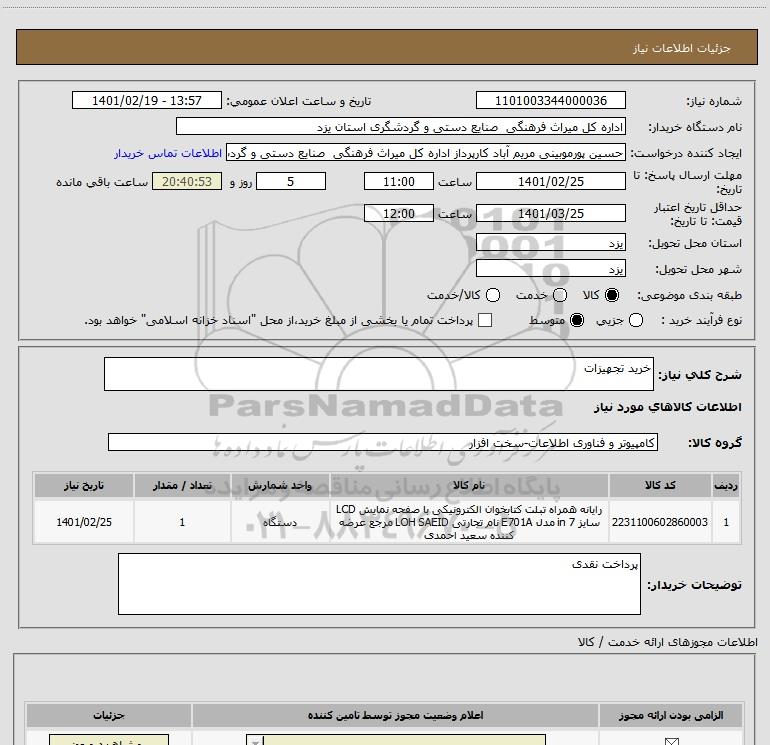Click the delivery province field یزد
The image size is (770, 745).
550,243
